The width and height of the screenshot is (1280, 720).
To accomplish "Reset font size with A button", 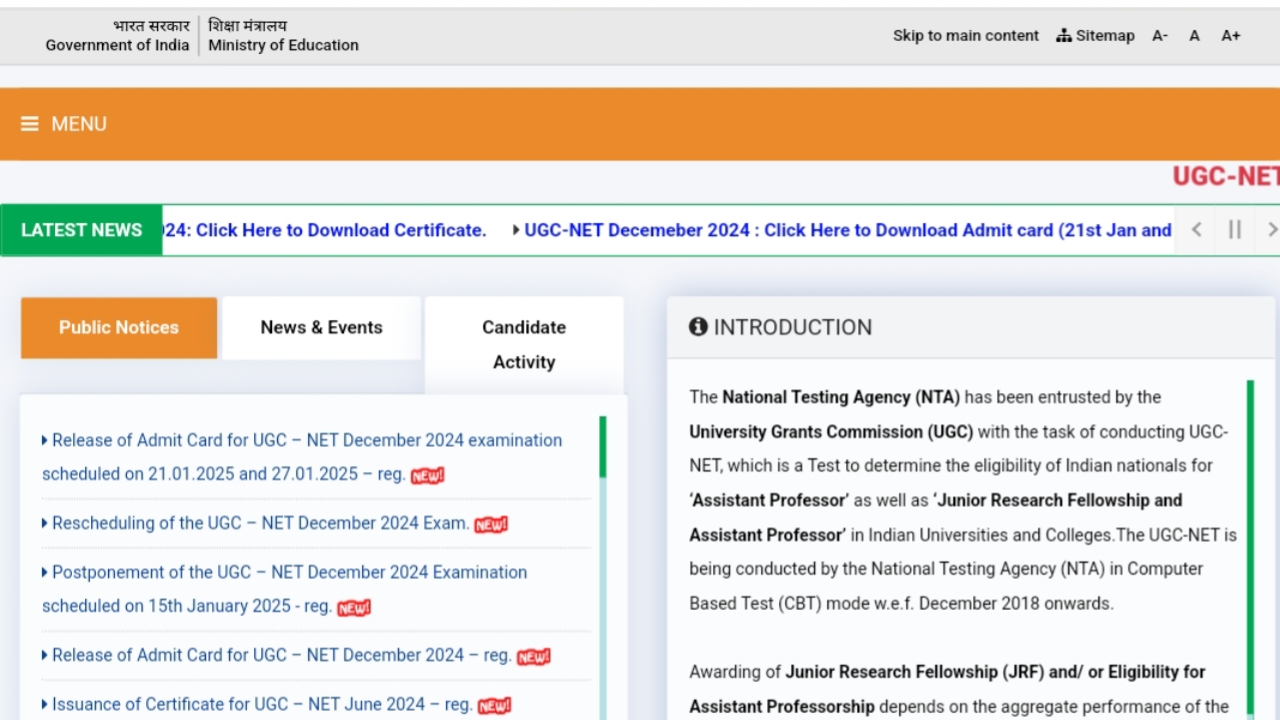I will coord(1194,35).
